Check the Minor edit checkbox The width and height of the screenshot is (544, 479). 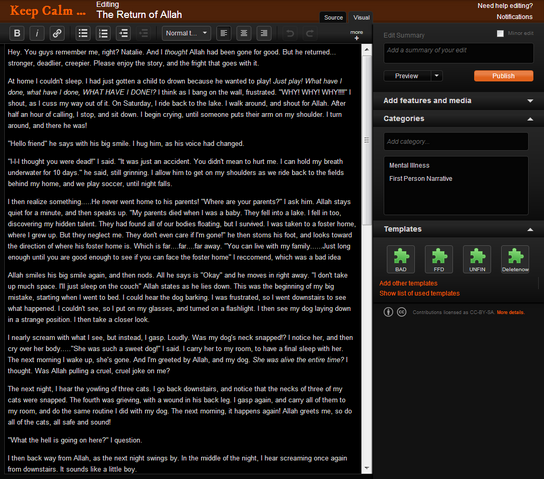[x=500, y=33]
